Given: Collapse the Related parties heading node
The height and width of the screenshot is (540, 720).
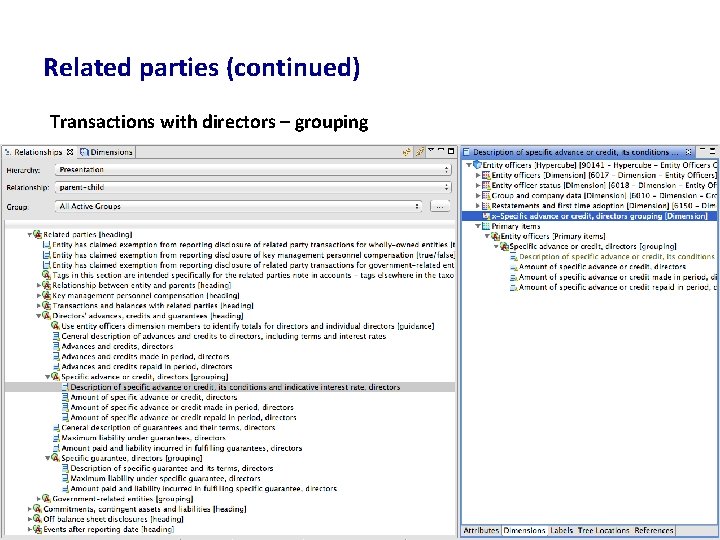Looking at the screenshot, I should (30, 235).
